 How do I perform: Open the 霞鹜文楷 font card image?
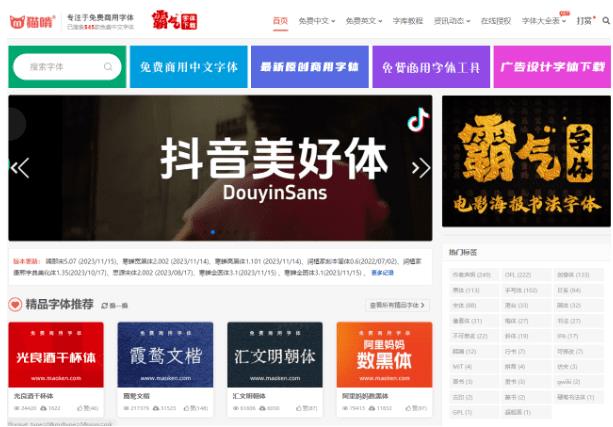165,355
